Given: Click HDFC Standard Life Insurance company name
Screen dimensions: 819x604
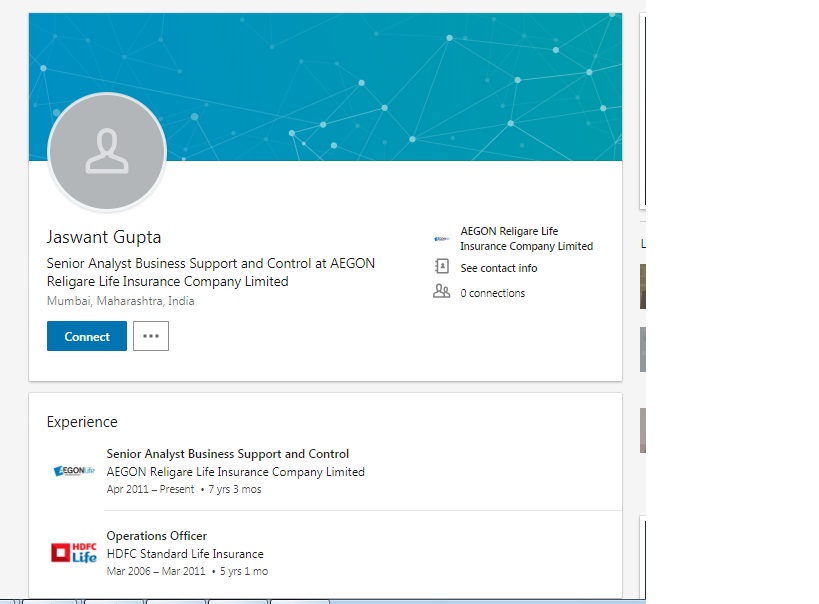Looking at the screenshot, I should (185, 554).
